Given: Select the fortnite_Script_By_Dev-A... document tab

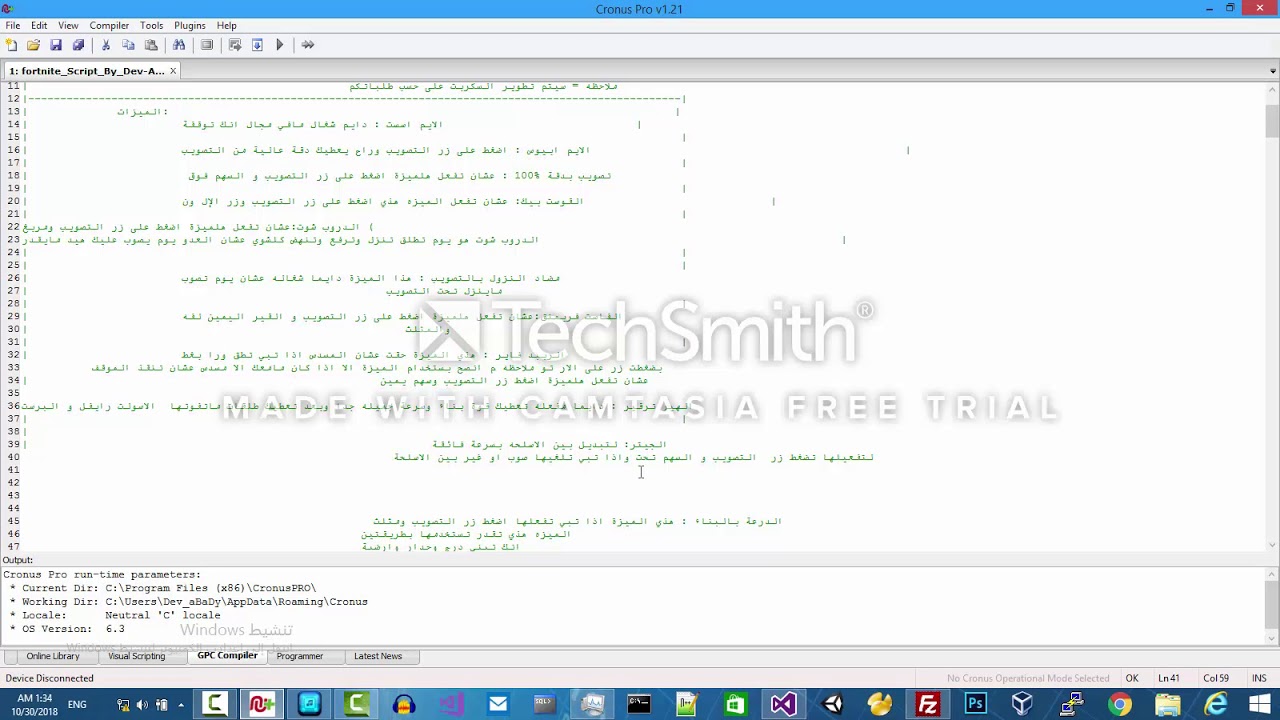Looking at the screenshot, I should click(86, 71).
